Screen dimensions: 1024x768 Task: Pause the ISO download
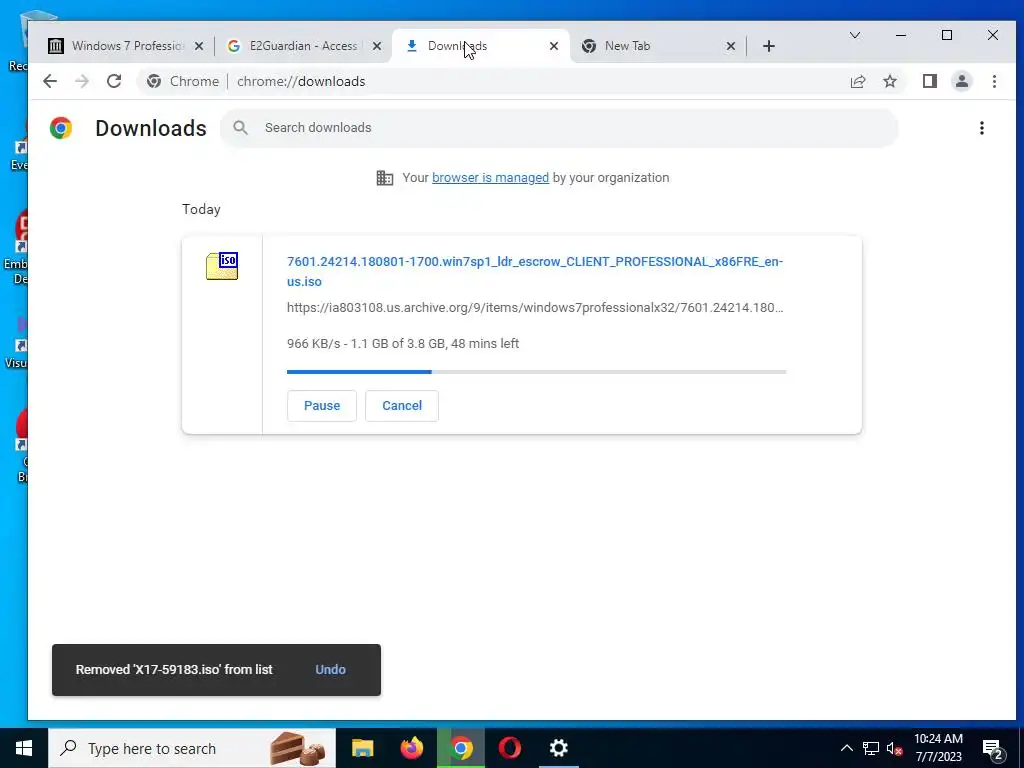[322, 406]
